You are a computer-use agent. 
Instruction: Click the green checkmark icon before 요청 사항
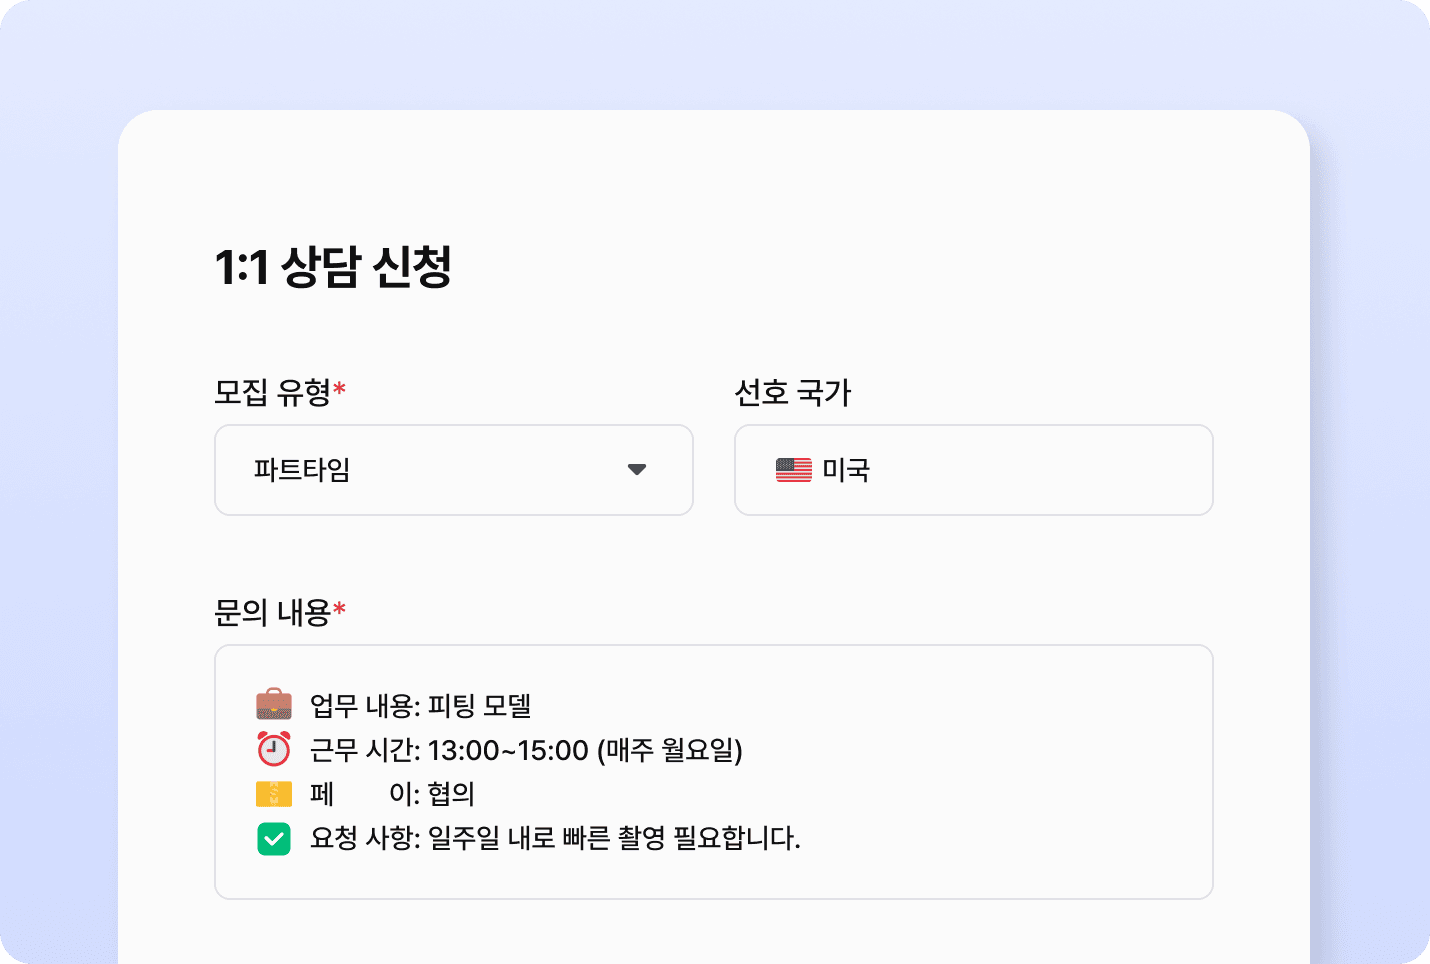click(x=274, y=838)
